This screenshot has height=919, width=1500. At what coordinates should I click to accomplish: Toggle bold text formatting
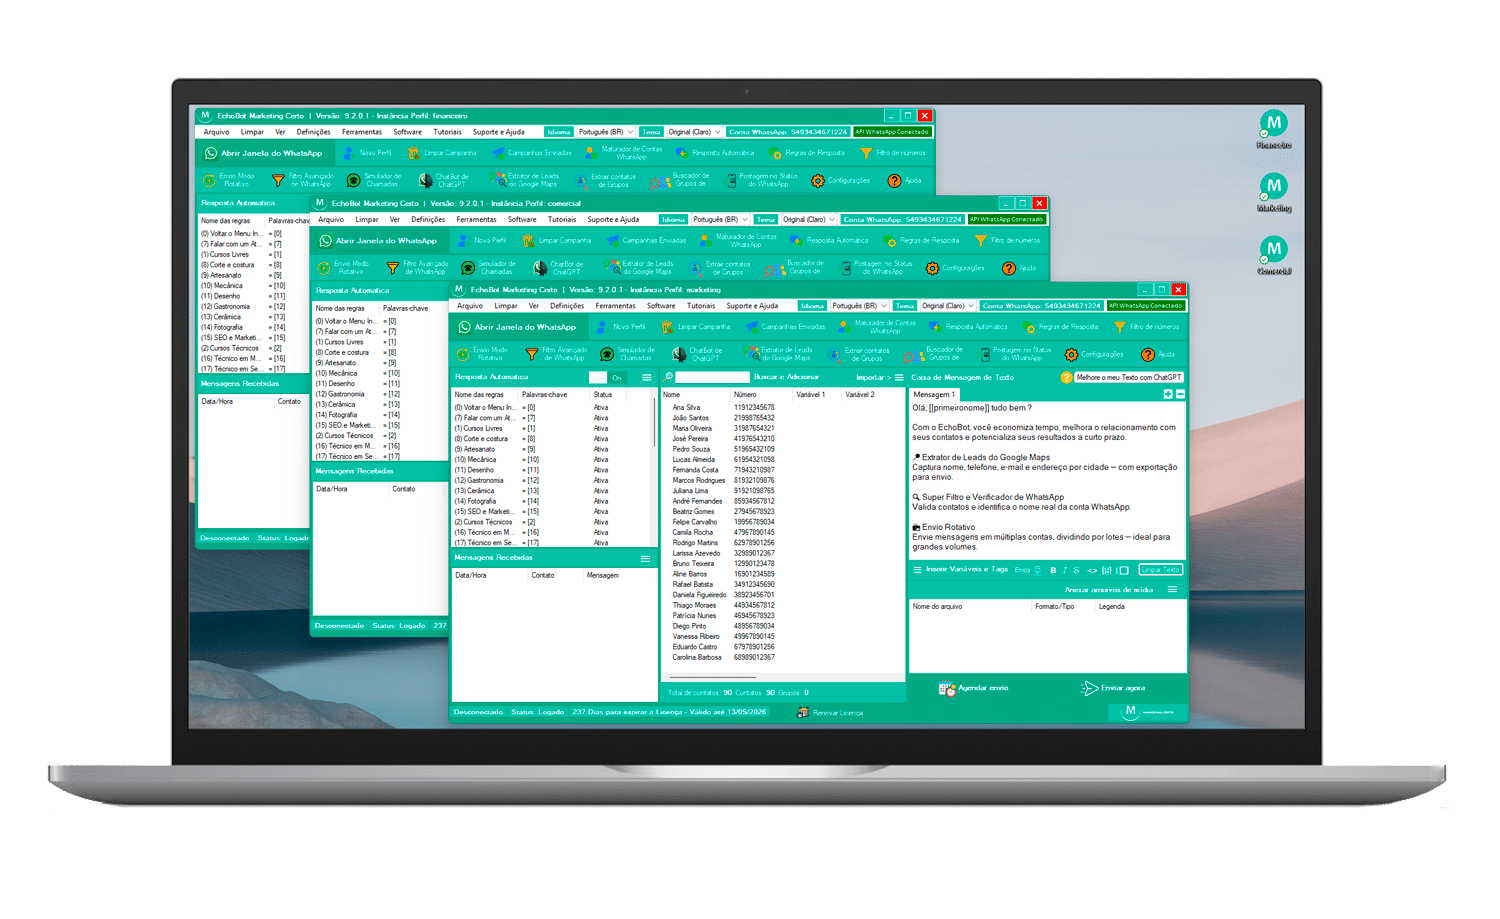point(1053,570)
